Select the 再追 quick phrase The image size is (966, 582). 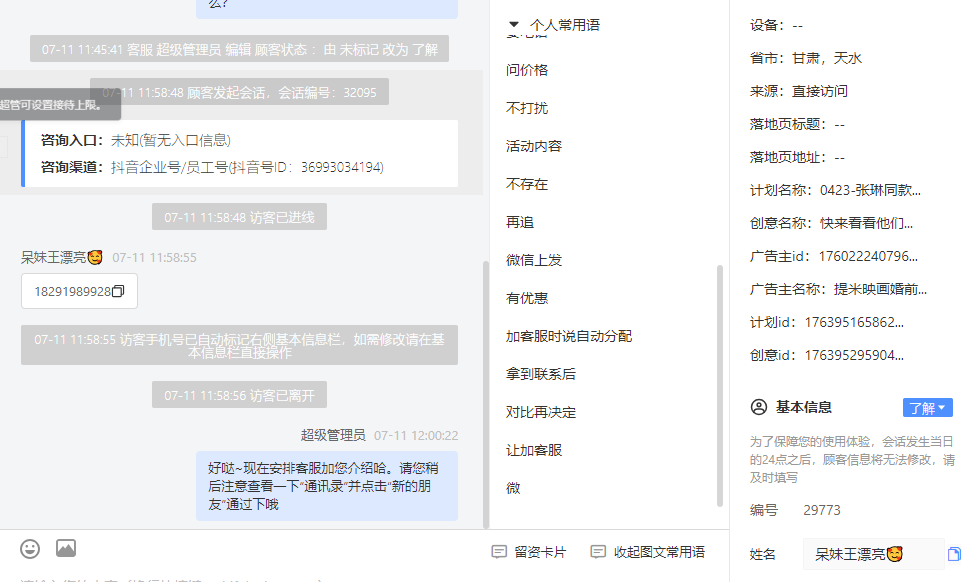coord(520,222)
